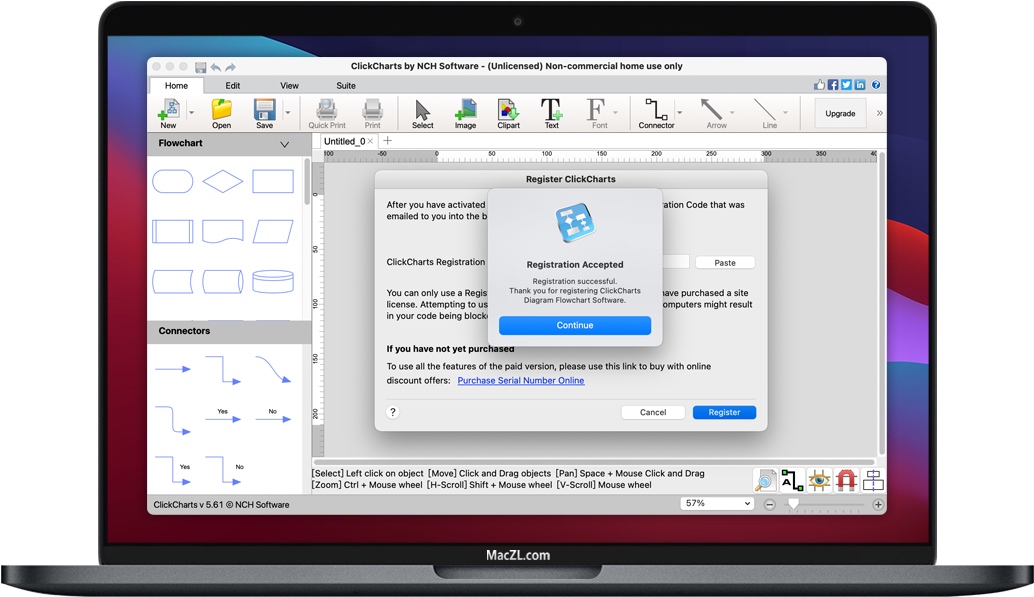Click the Twitter share icon

point(846,84)
